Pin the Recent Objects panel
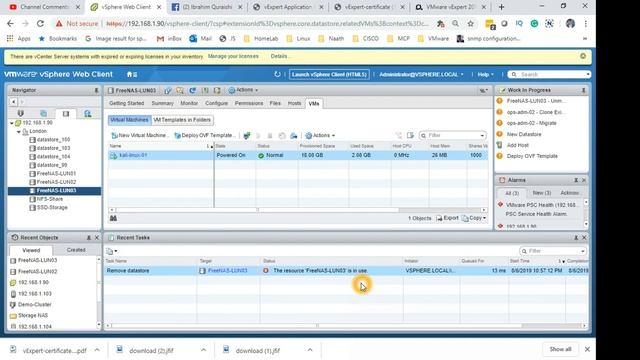640x360 pixels. tap(89, 238)
